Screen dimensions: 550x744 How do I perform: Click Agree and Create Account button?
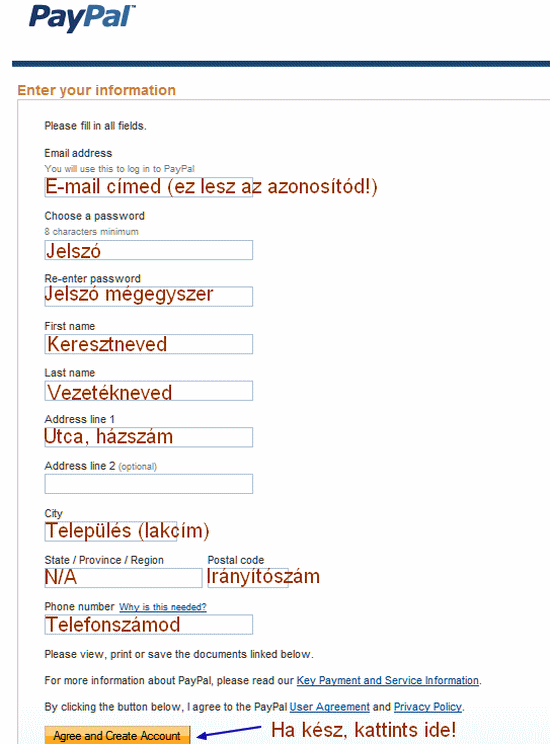(117, 735)
